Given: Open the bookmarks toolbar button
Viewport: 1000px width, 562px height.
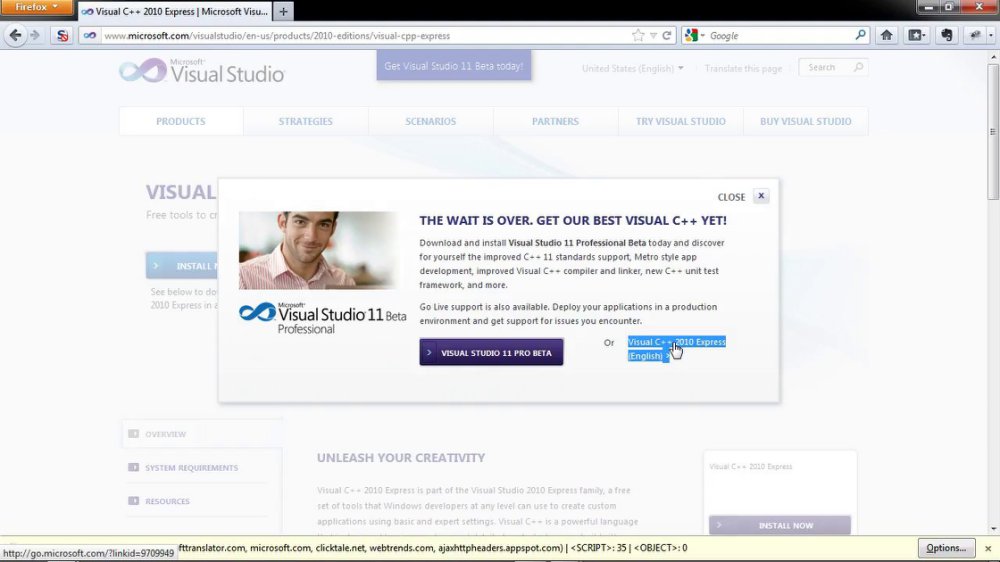Looking at the screenshot, I should pyautogui.click(x=916, y=36).
